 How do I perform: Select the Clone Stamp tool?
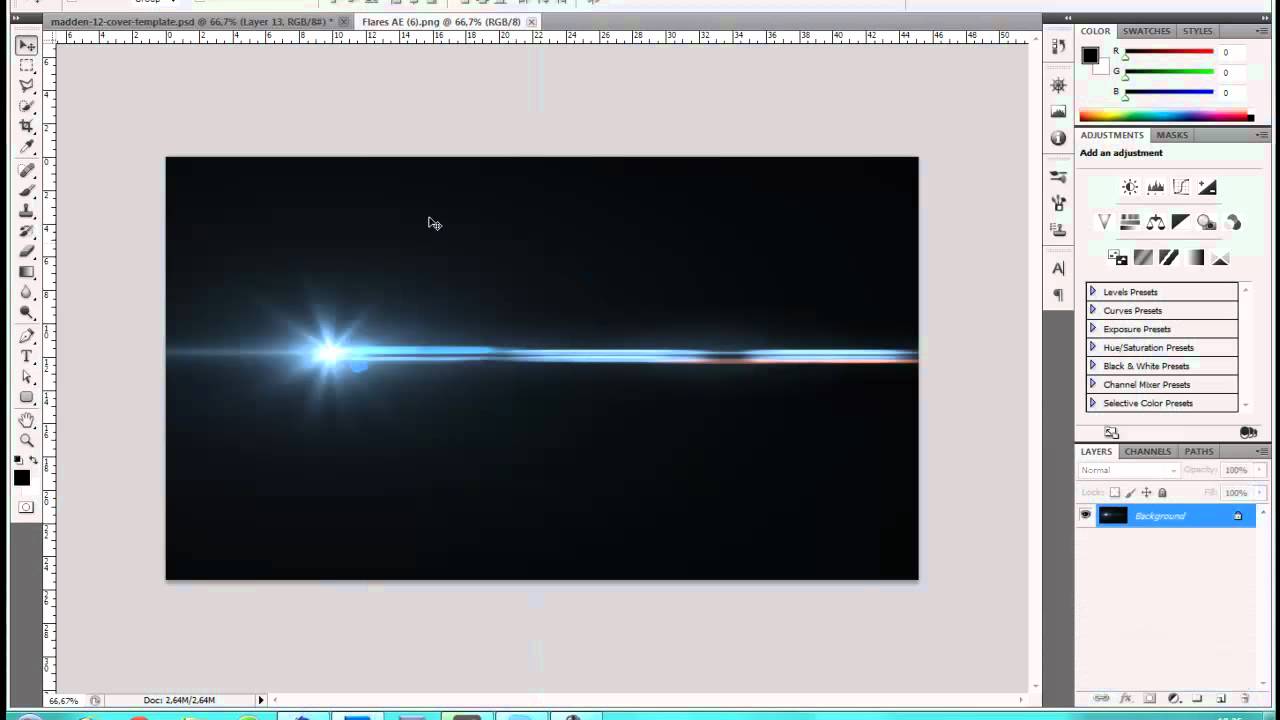pos(27,211)
